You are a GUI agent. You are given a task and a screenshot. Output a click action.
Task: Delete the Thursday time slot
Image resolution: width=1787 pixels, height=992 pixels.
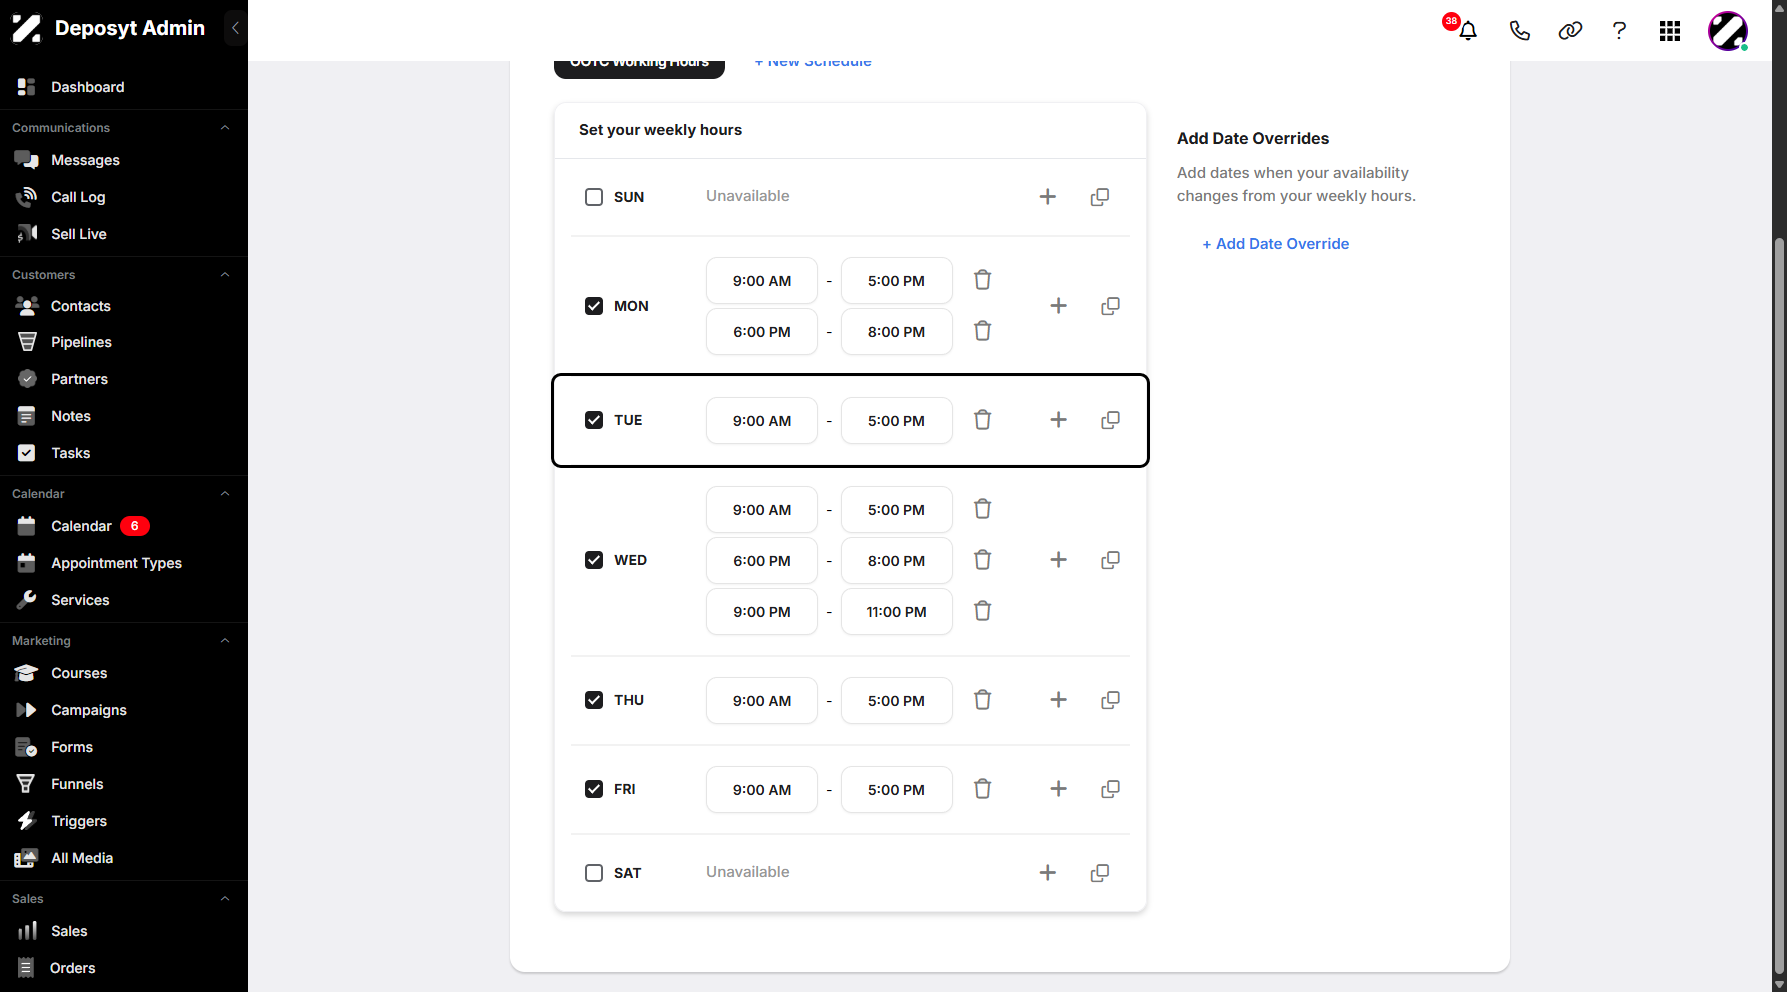(983, 700)
